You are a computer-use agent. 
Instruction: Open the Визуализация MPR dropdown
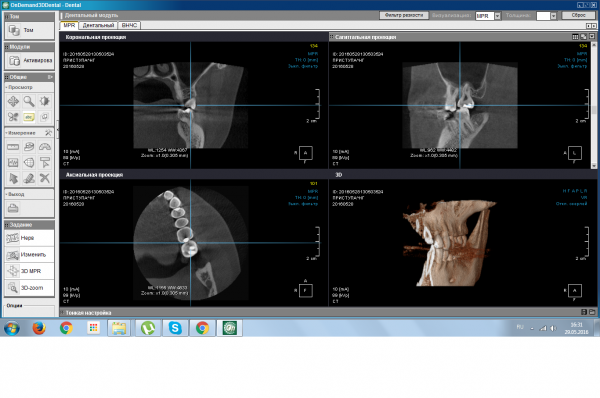497,16
